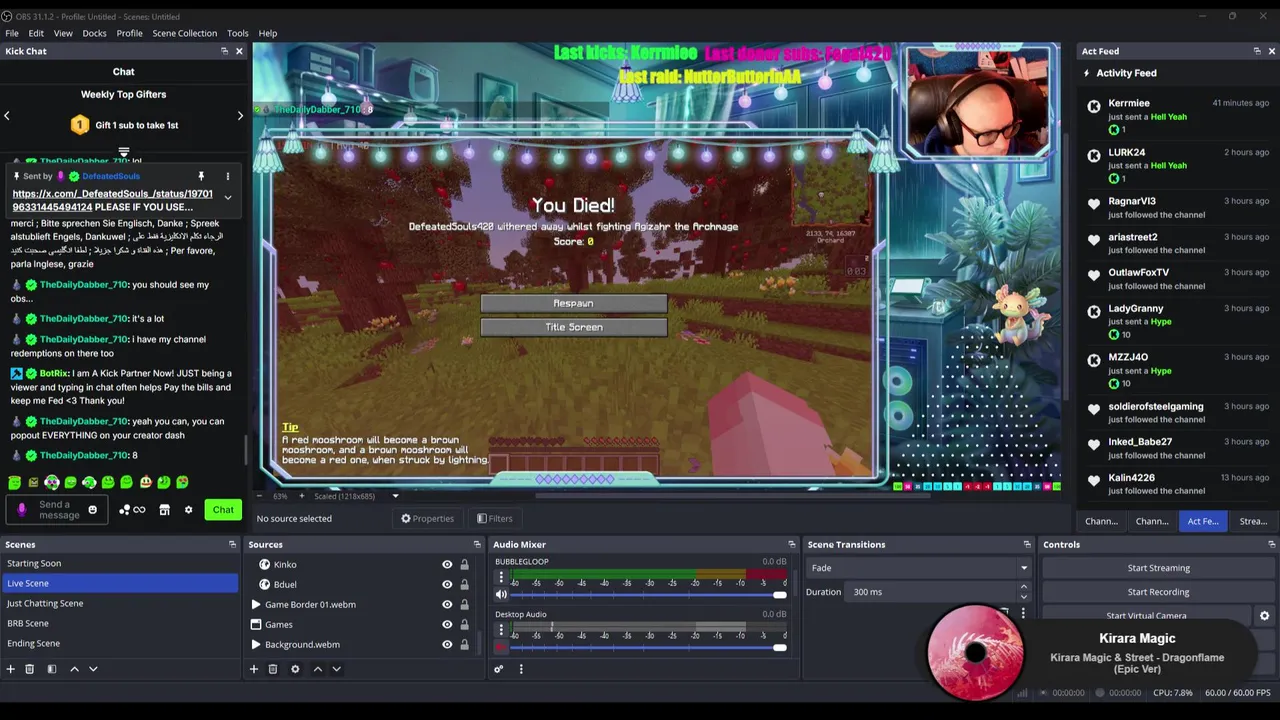The height and width of the screenshot is (720, 1280).
Task: Open BUBBLEGLOOP track options menu
Action: [502, 577]
